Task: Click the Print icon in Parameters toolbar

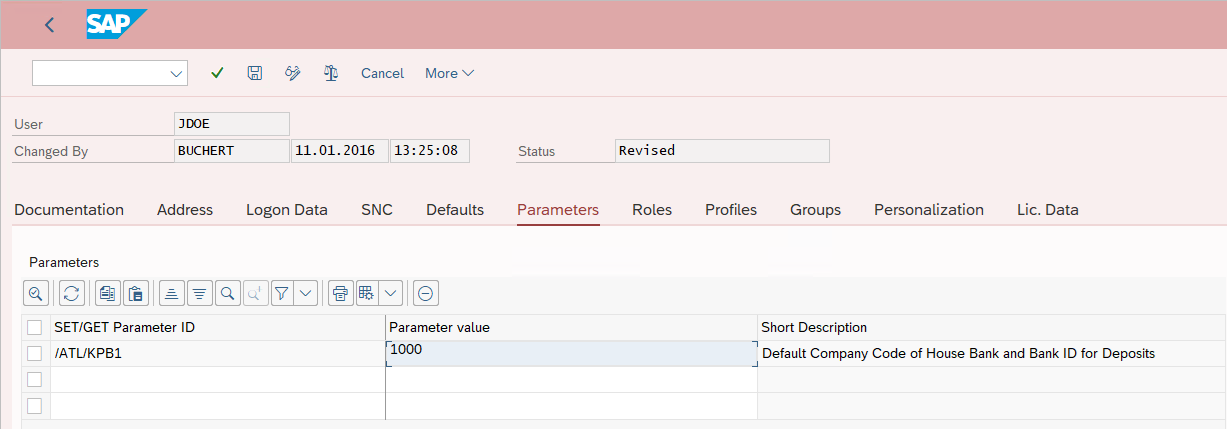Action: pyautogui.click(x=341, y=293)
